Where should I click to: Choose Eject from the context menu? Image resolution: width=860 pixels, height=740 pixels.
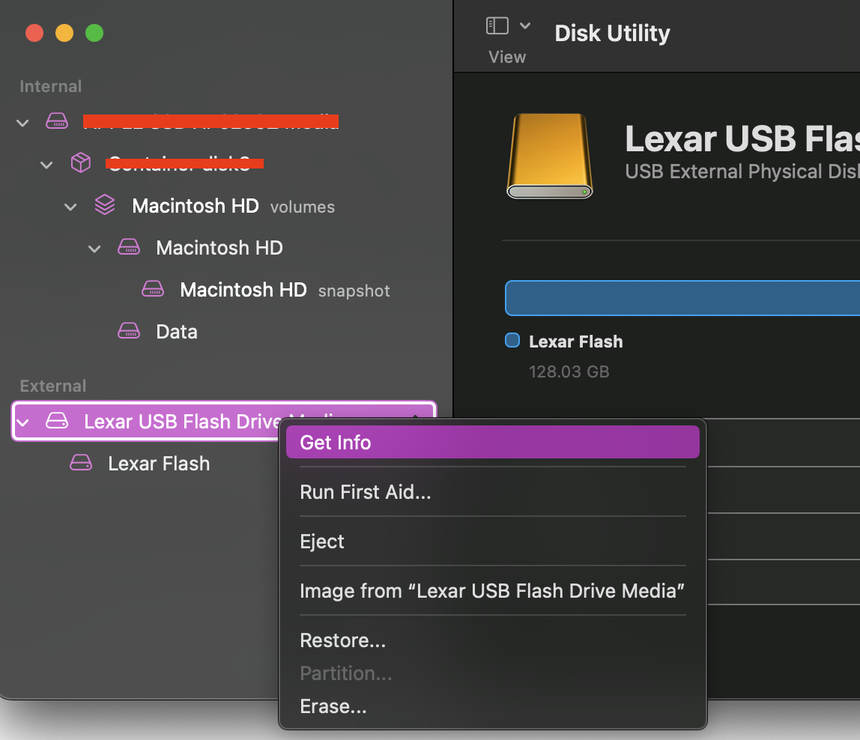(x=322, y=541)
